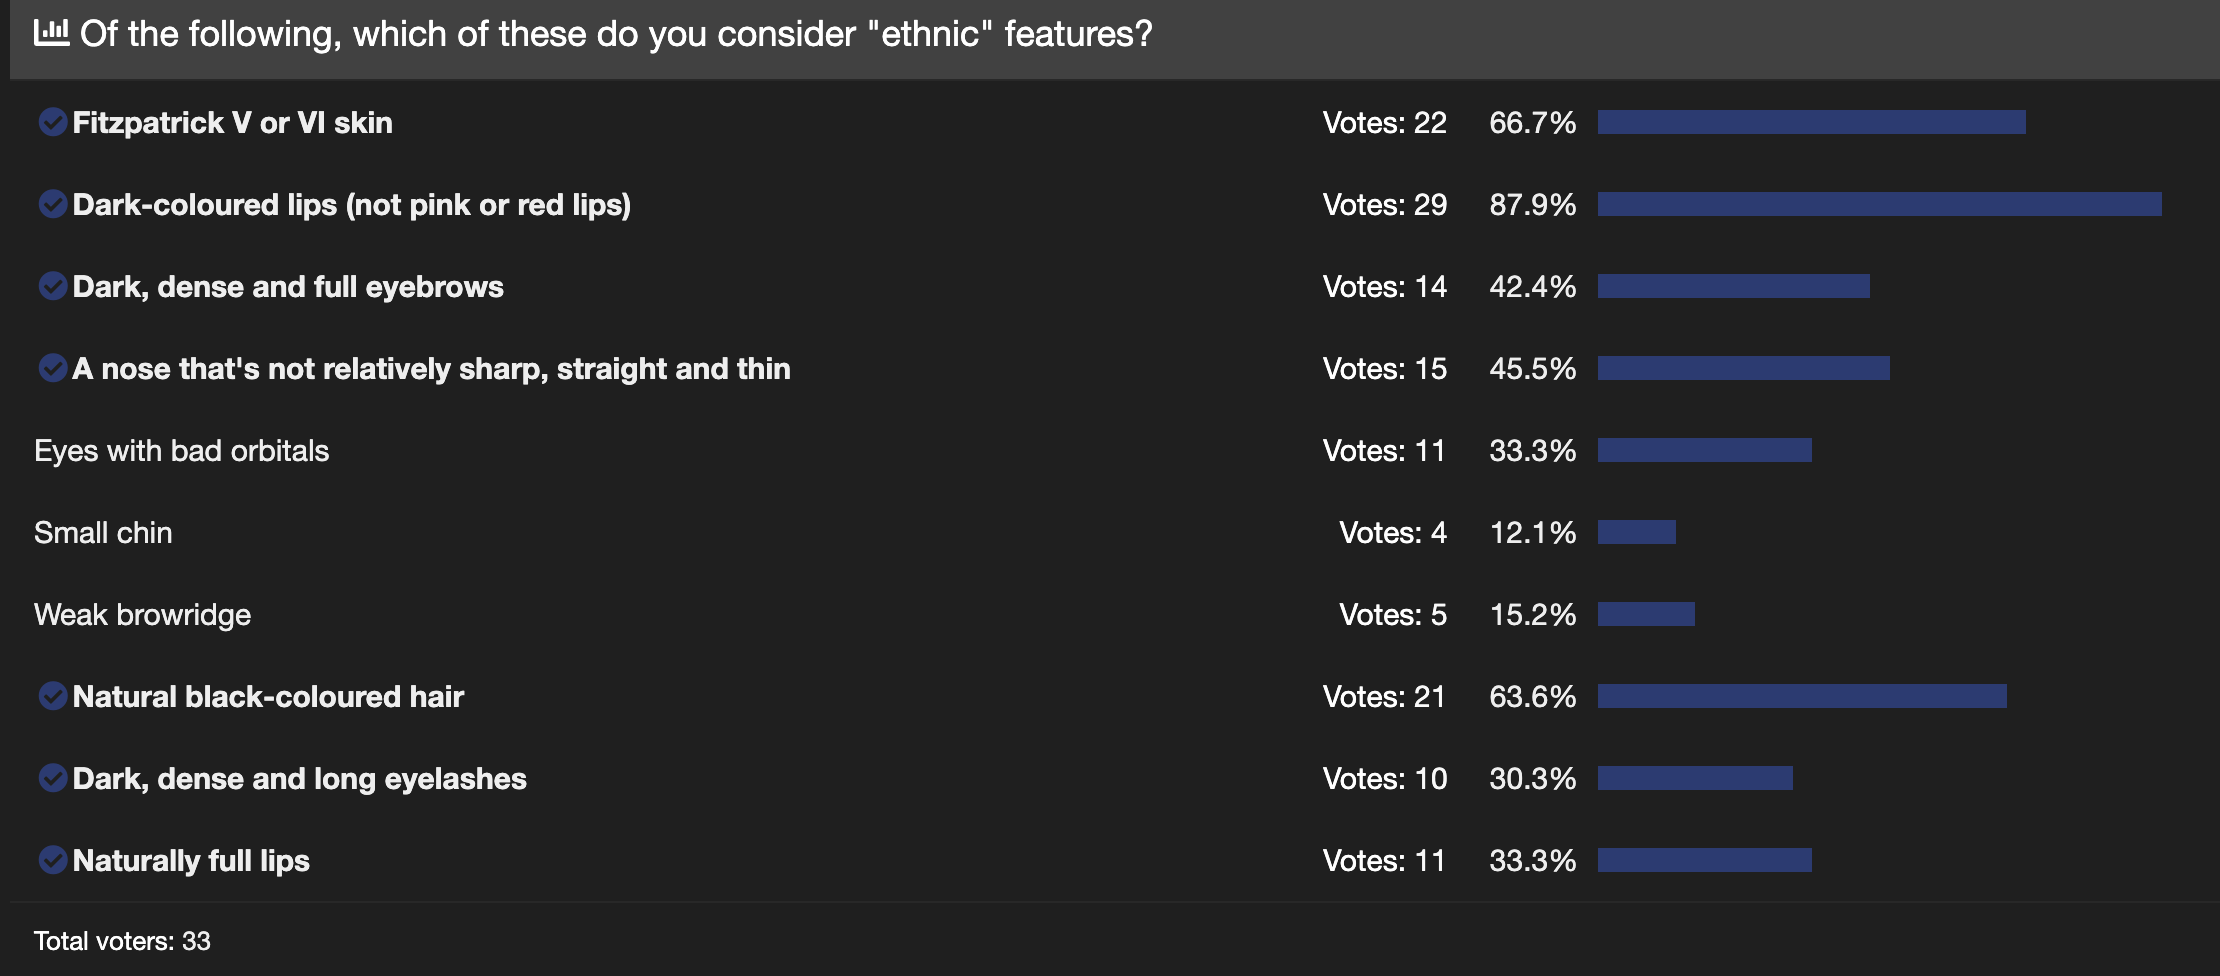Click the 87.9% bar for dark-coloured lips

point(1880,204)
